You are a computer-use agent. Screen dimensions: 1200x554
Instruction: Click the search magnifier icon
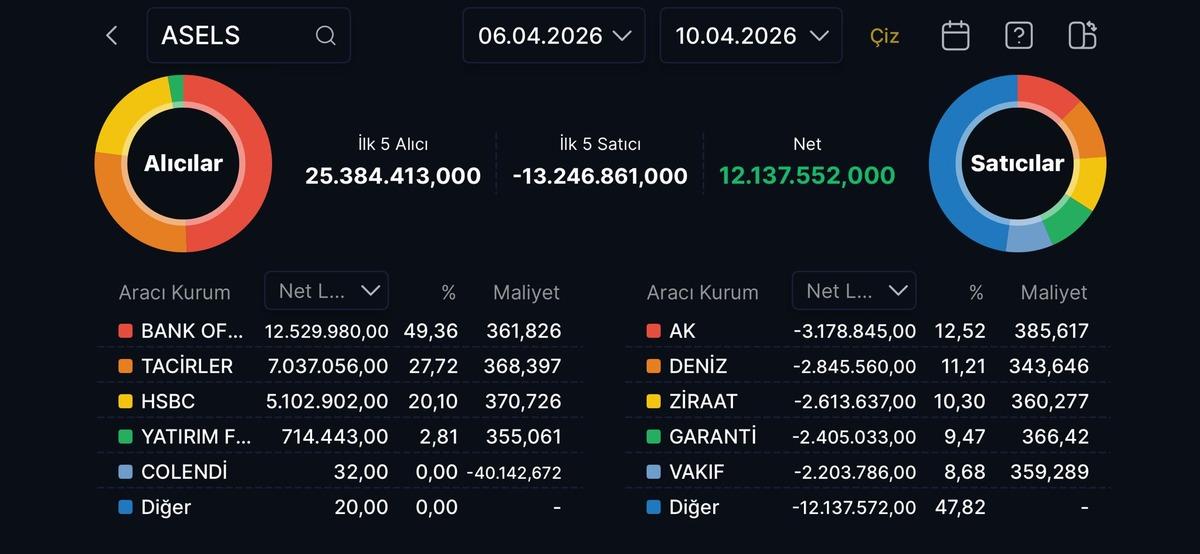tap(325, 36)
